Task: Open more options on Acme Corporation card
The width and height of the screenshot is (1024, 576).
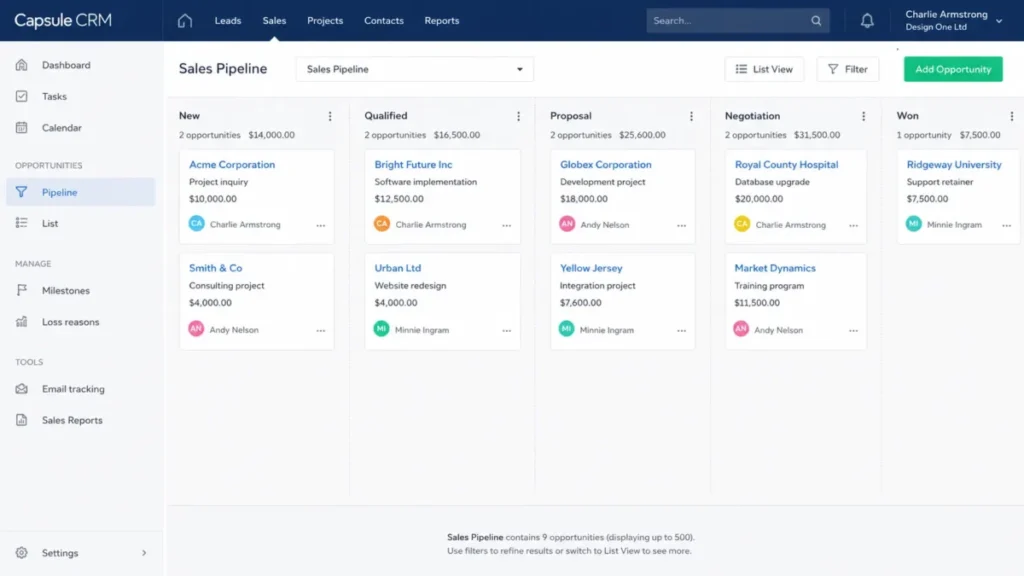Action: (x=321, y=225)
